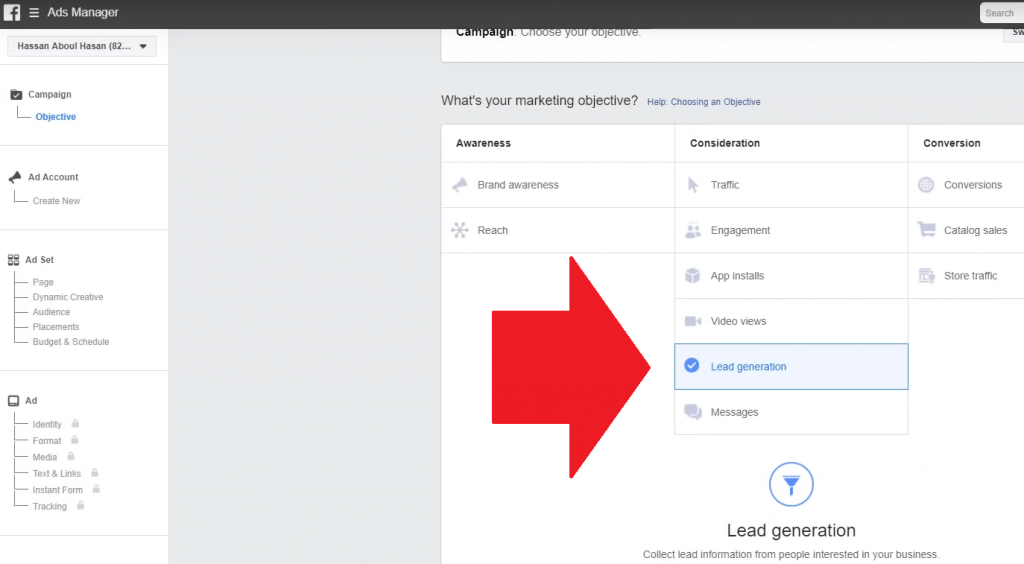Click the Brand awareness megaphone icon

coord(460,185)
